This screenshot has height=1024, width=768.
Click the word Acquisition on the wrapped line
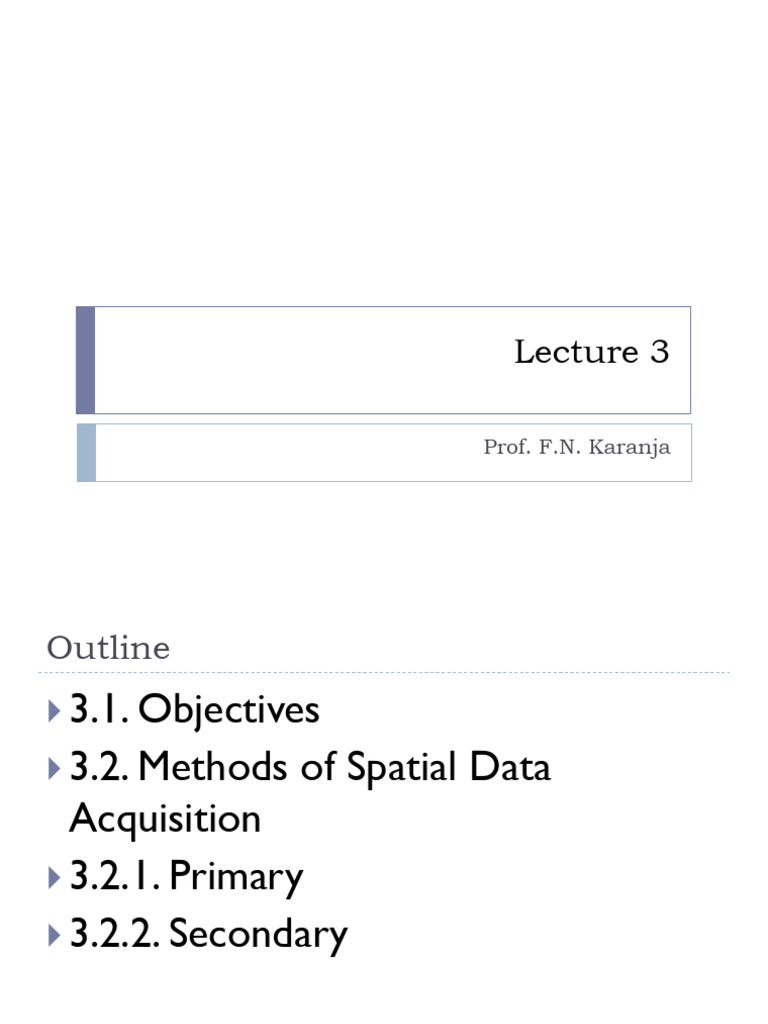point(165,819)
